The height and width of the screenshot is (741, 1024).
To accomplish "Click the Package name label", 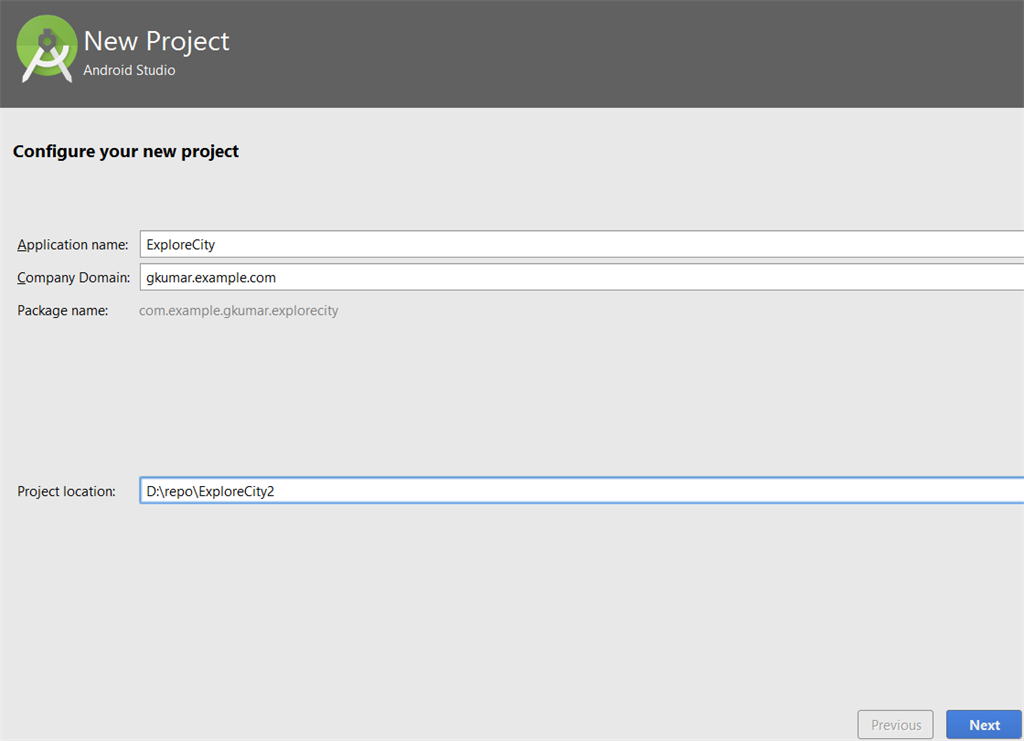I will tap(62, 311).
